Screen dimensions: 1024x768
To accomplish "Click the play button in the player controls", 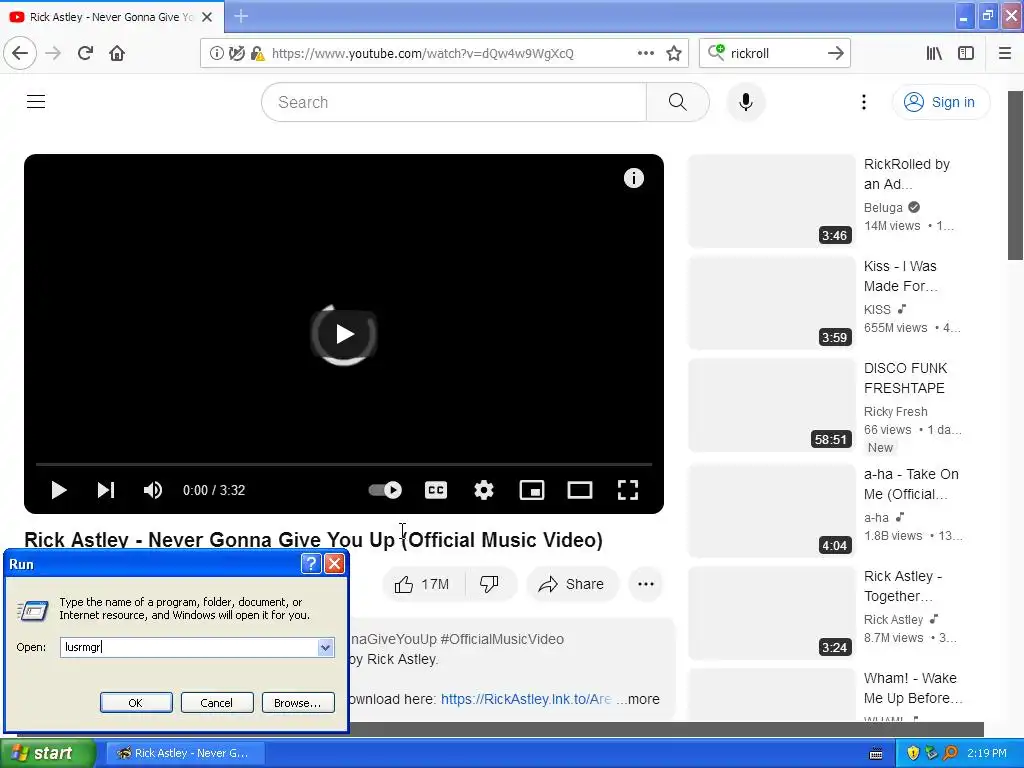I will coord(59,490).
